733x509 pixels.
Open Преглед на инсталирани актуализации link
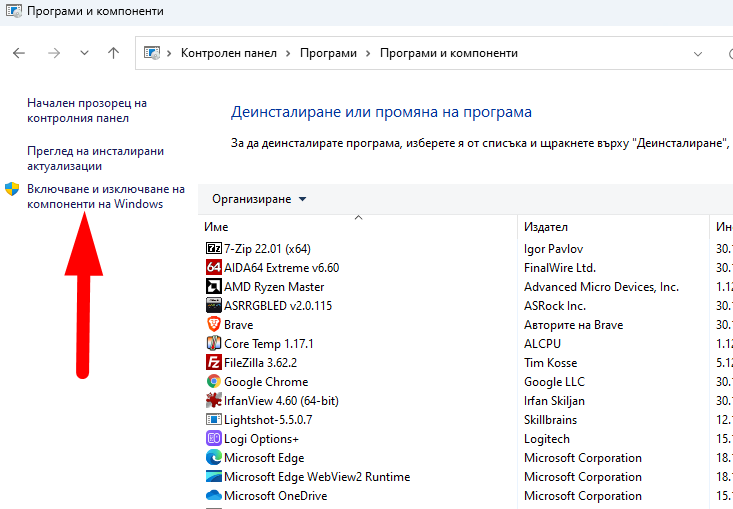coord(95,158)
